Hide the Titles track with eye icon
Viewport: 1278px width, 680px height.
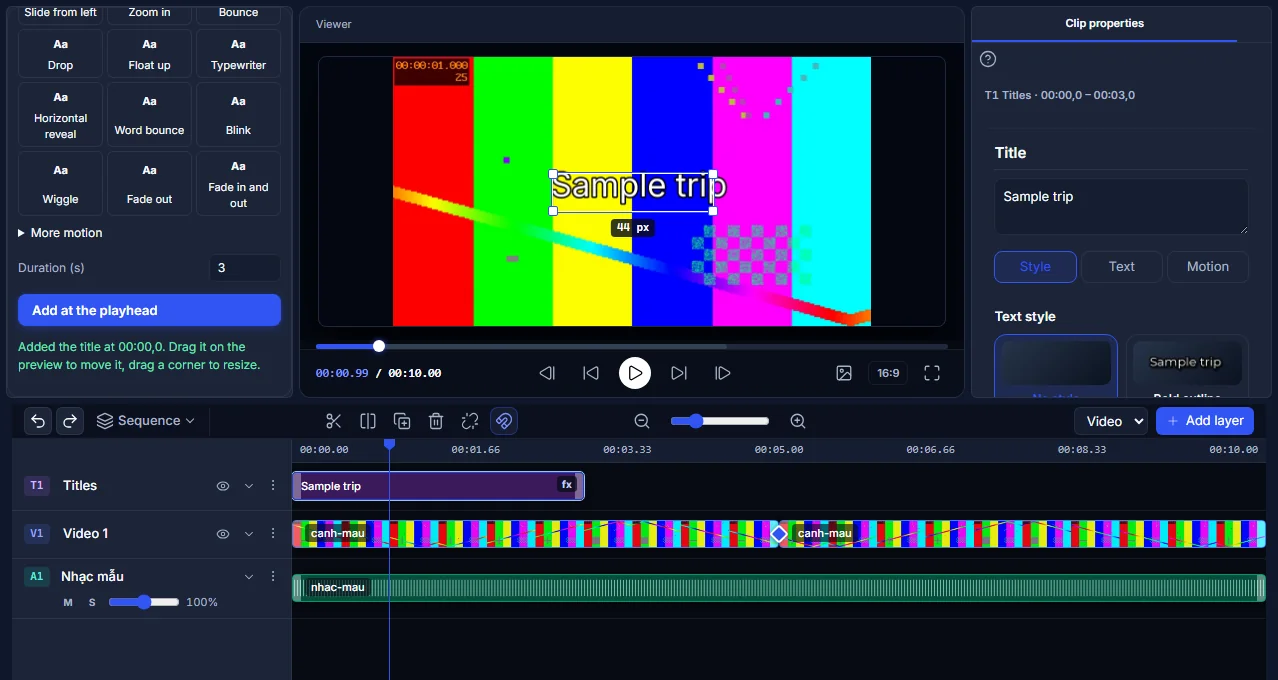pyautogui.click(x=223, y=486)
